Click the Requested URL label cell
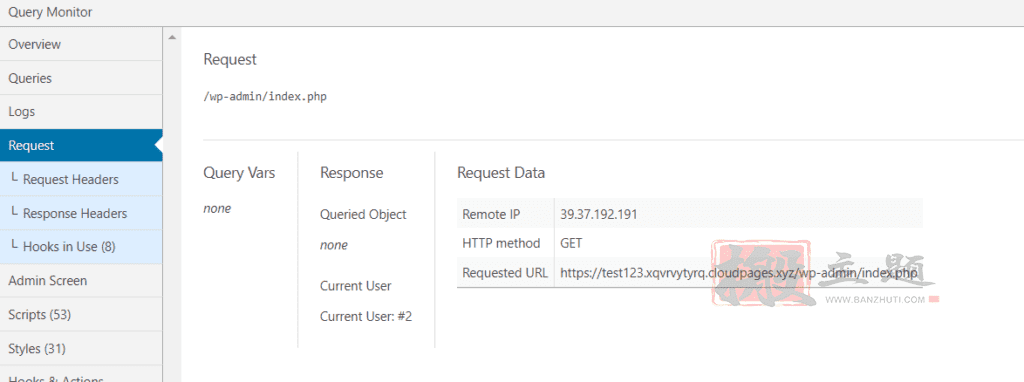Image resolution: width=1024 pixels, height=382 pixels. click(505, 273)
